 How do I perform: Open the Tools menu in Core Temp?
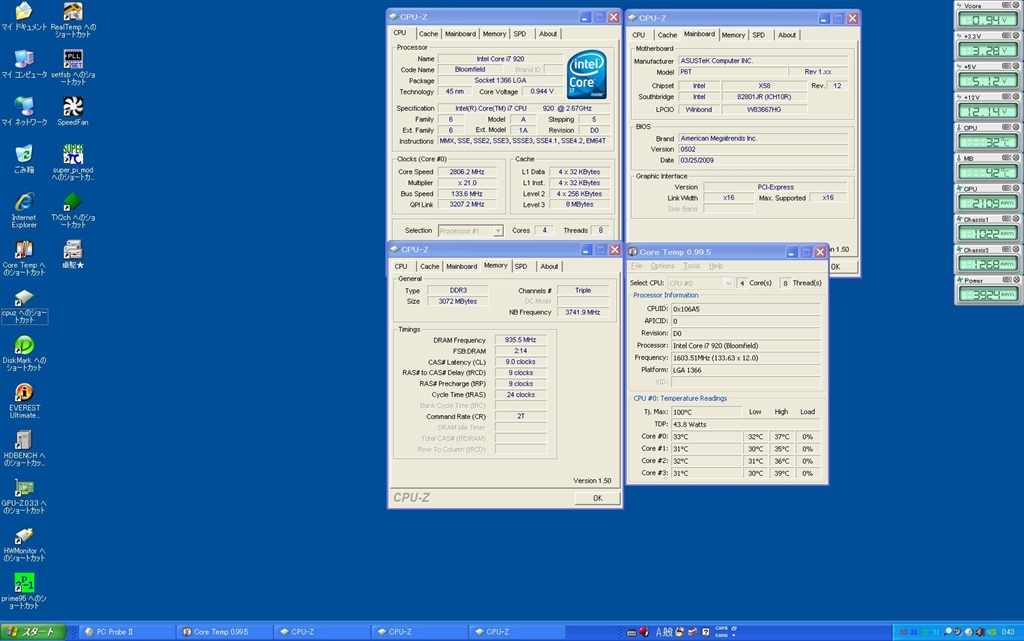[691, 266]
